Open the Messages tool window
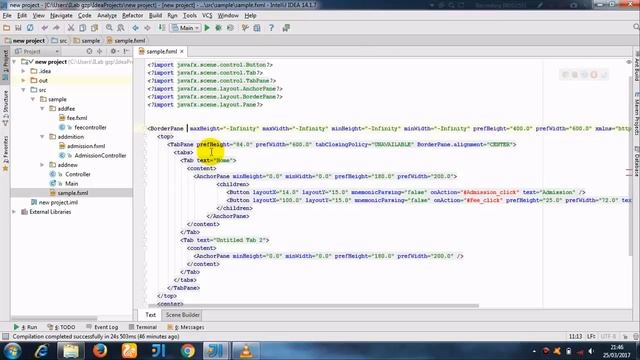The image size is (640, 360). pos(186,327)
